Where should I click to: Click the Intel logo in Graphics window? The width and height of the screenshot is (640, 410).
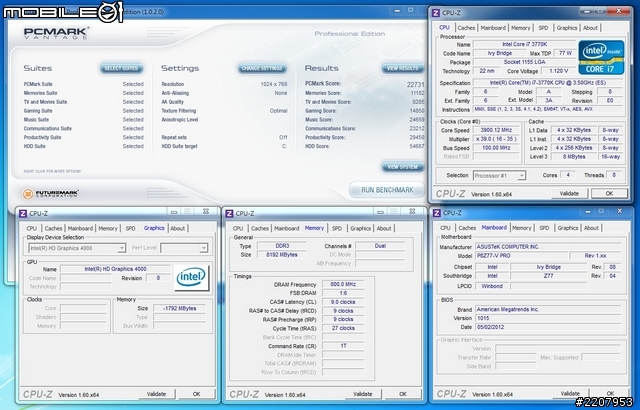point(191,278)
